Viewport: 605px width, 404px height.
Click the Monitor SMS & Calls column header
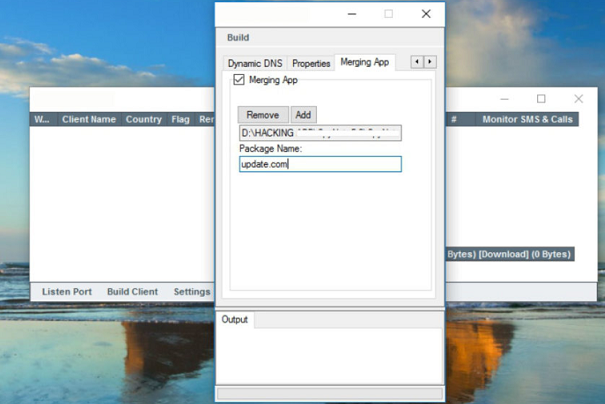pyautogui.click(x=527, y=119)
